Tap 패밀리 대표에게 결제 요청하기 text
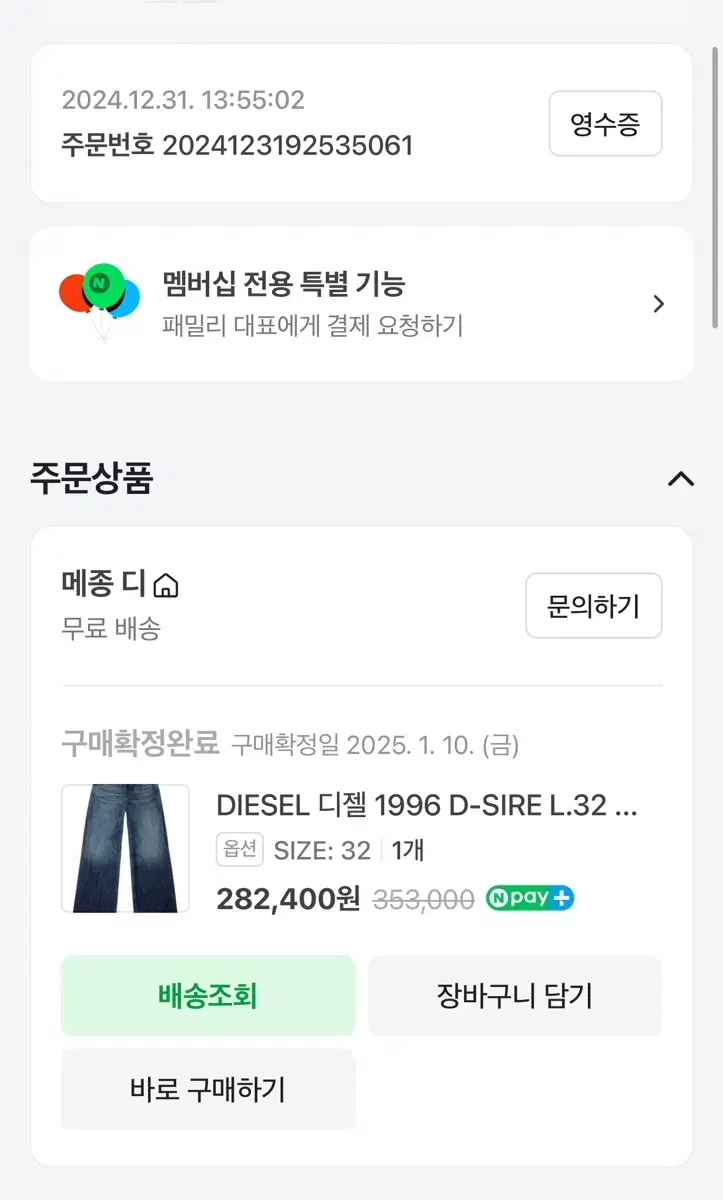This screenshot has height=1200, width=723. [312, 326]
